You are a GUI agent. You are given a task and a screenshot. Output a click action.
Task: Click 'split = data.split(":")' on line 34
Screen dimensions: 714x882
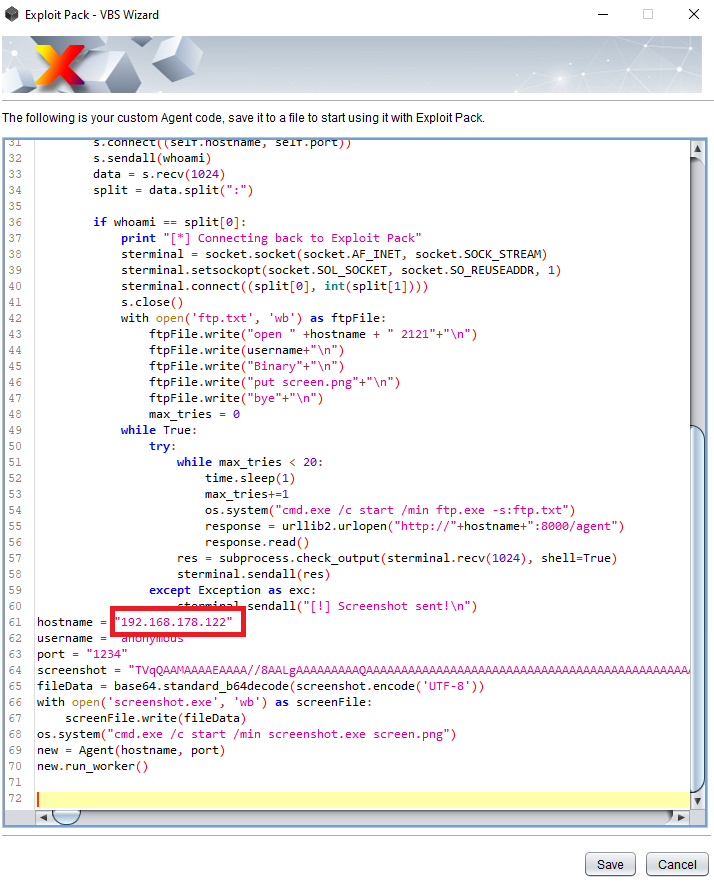tap(173, 190)
